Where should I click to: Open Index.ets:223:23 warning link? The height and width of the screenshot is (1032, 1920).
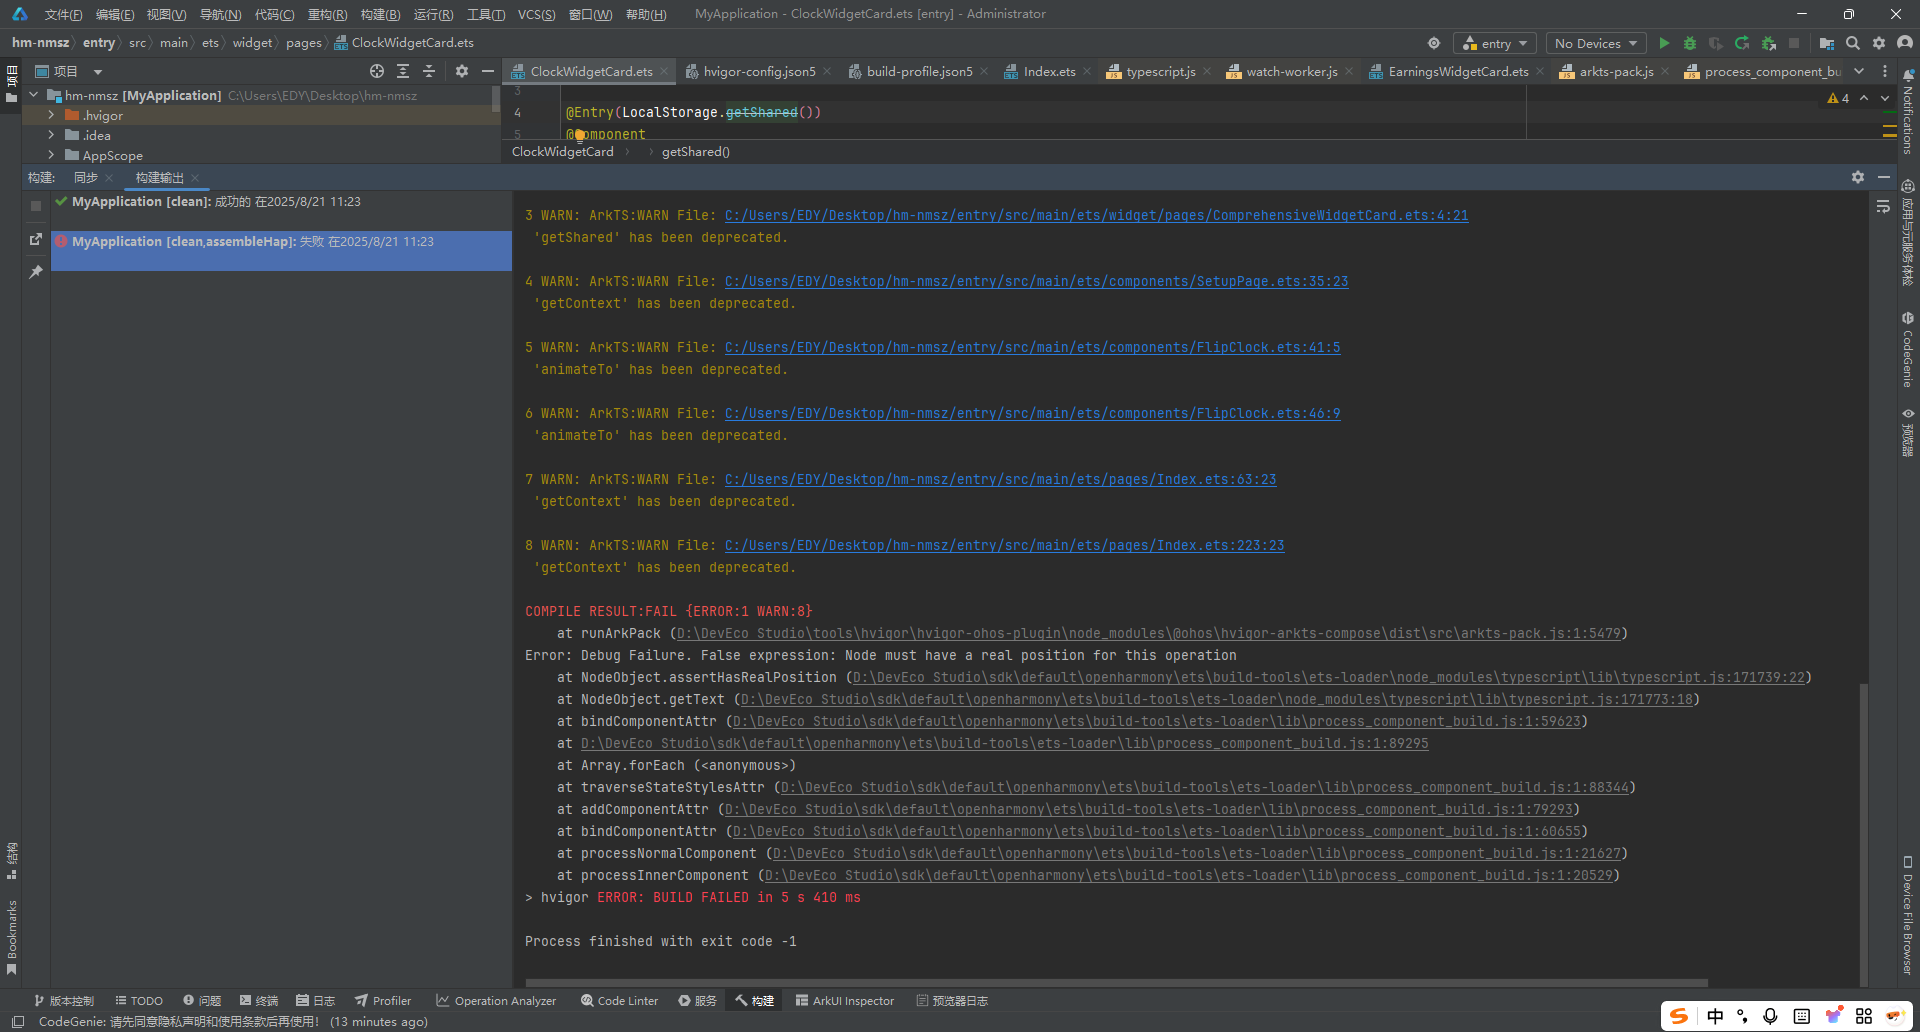point(1004,545)
